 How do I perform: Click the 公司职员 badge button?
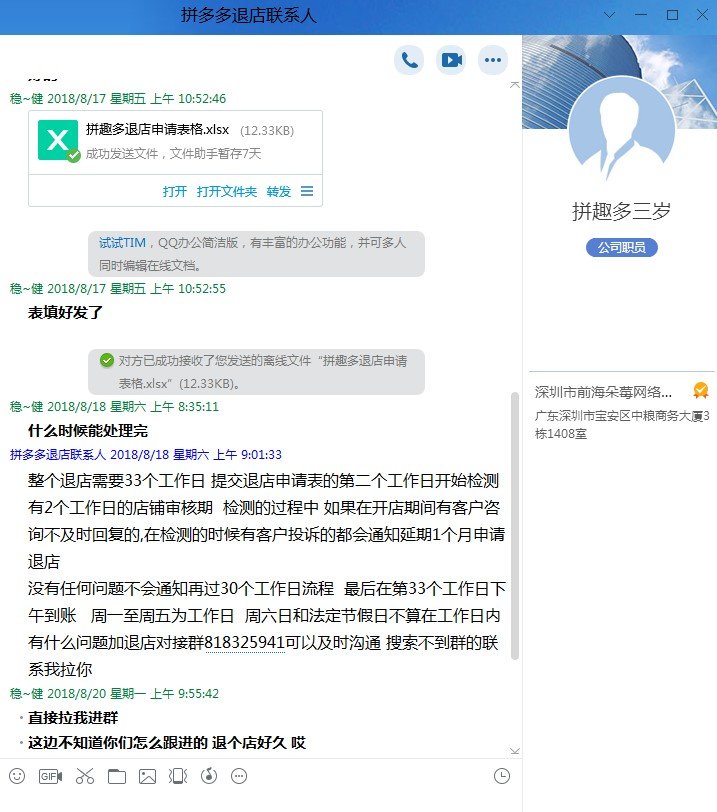tap(622, 248)
